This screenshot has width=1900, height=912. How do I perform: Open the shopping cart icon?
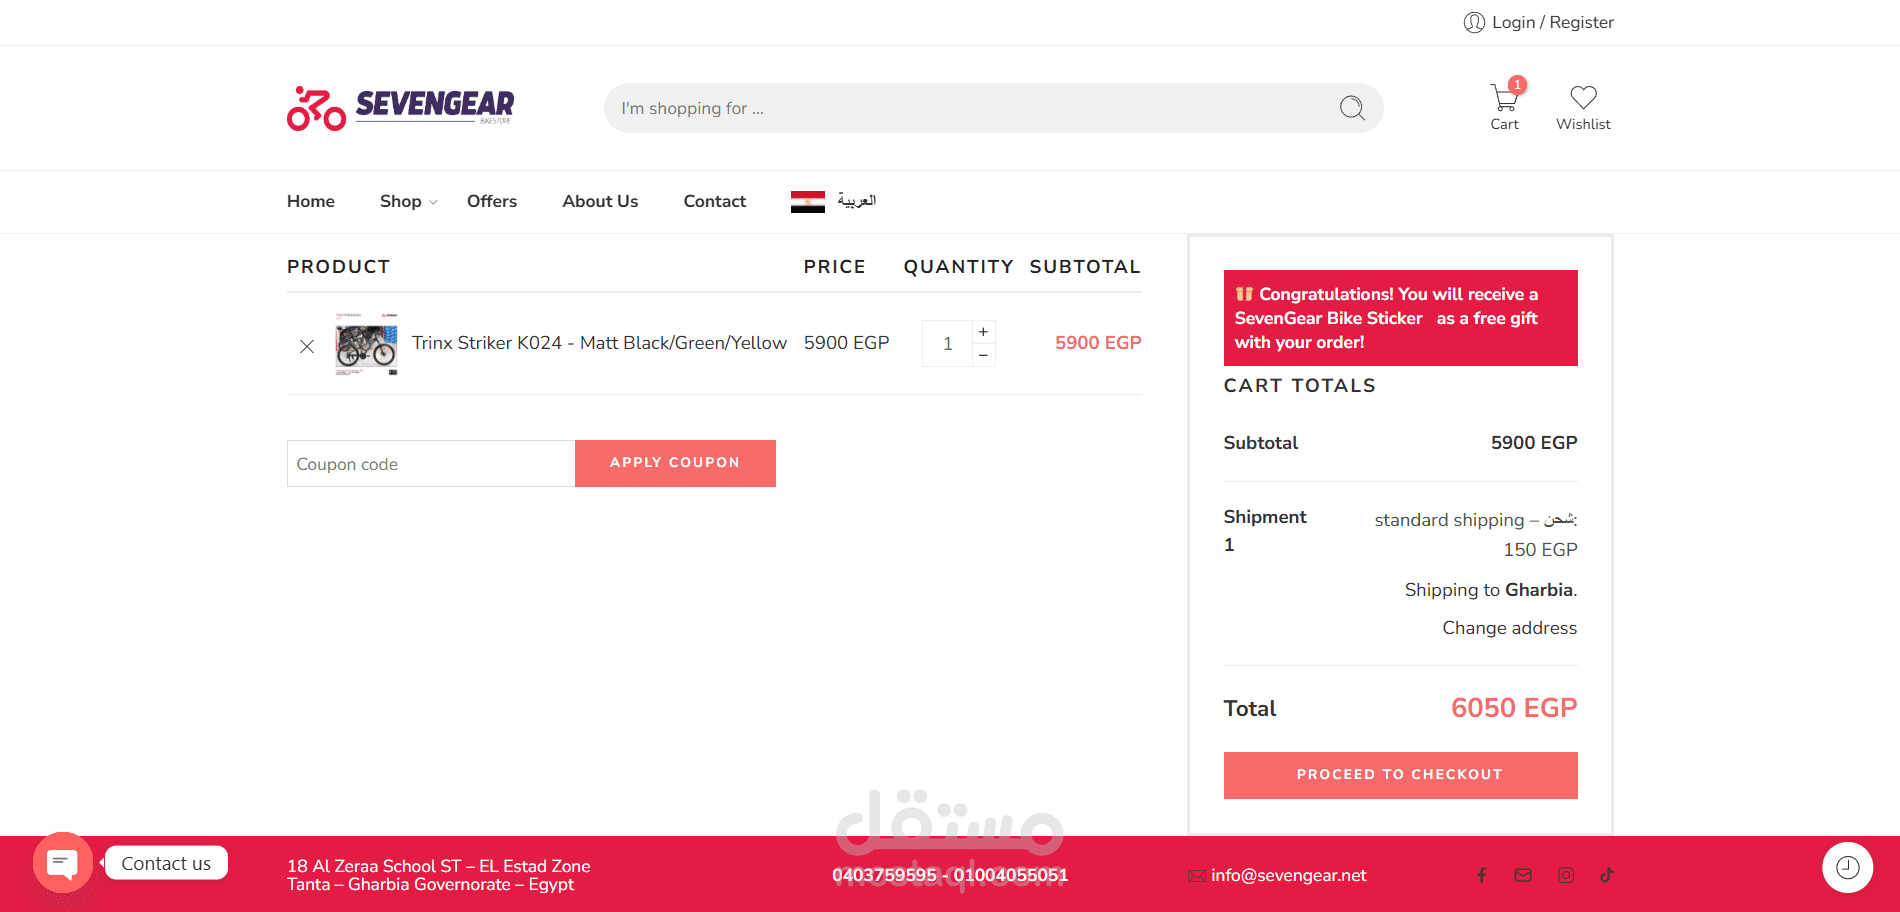coord(1504,99)
